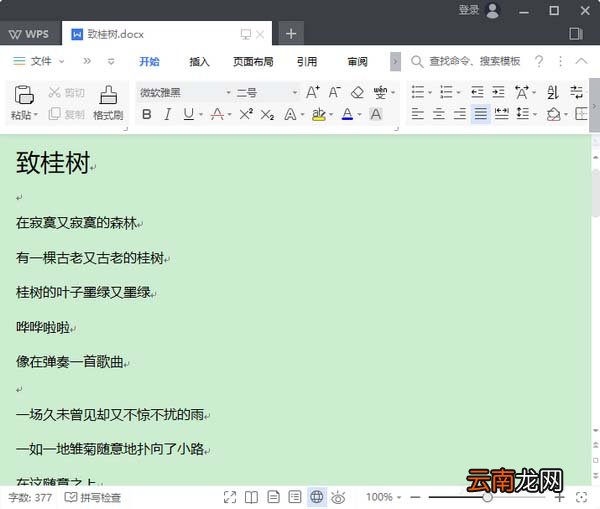Fit page zoom icon at bottom right
The width and height of the screenshot is (600, 509).
coord(581,497)
